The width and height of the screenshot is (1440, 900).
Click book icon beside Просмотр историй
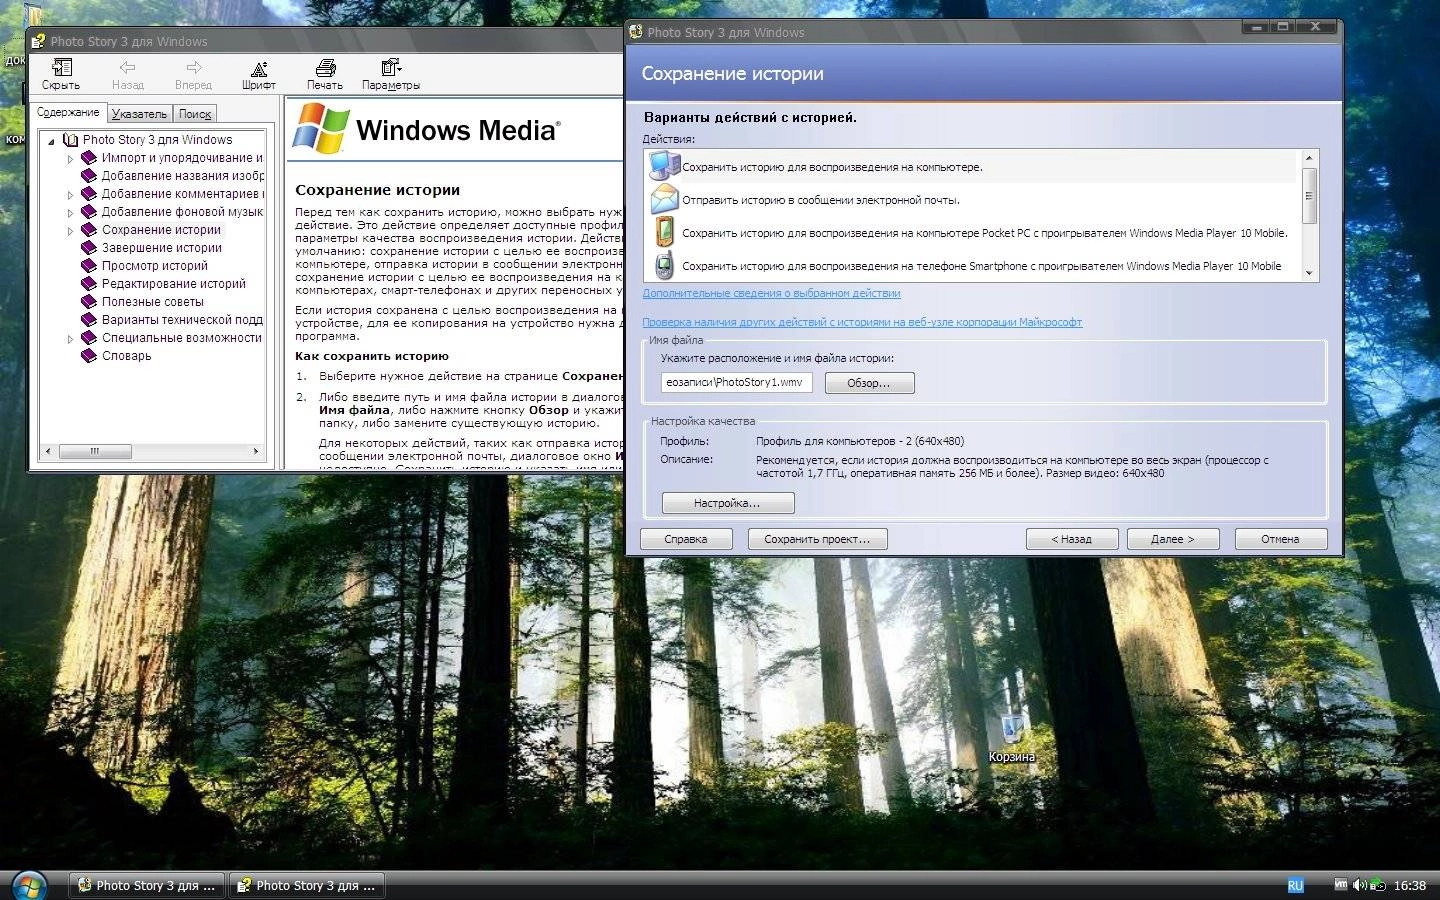coord(89,266)
